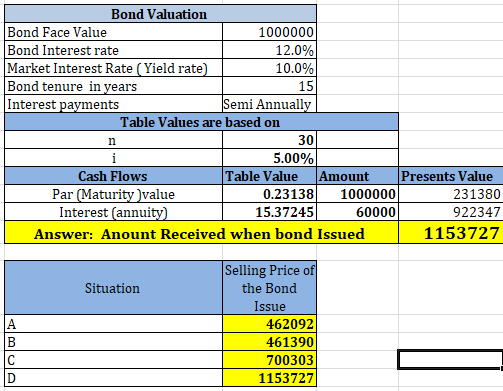Select the Par (Maturity) value row label
Viewport: 503px width, 391px height.
coord(114,194)
